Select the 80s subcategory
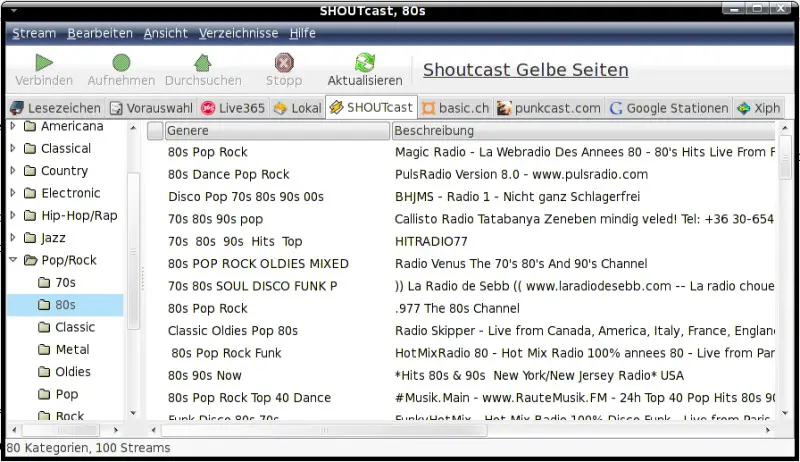Screen dimensions: 800x462 coord(65,305)
